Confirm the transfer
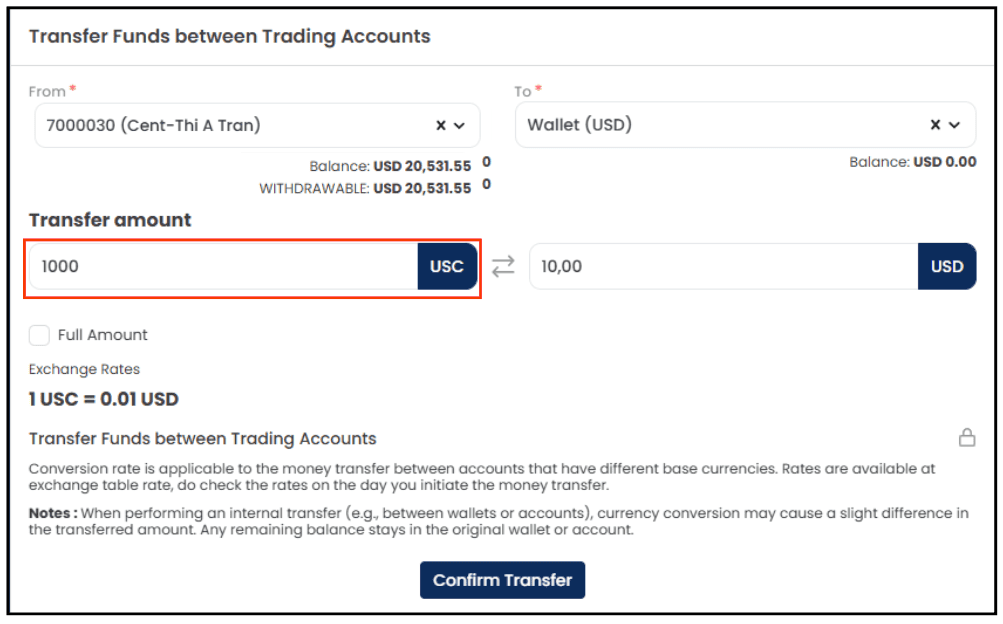1003x624 pixels. [502, 580]
